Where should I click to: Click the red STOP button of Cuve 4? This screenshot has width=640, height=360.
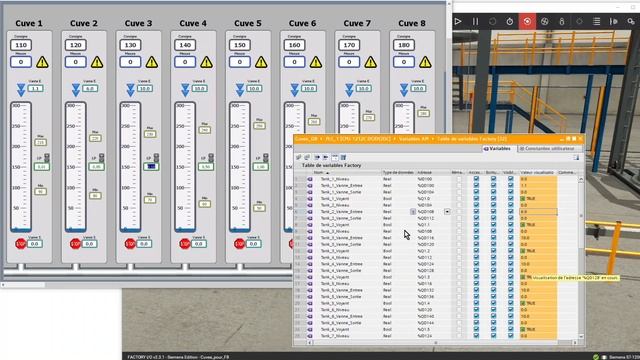[x=184, y=244]
